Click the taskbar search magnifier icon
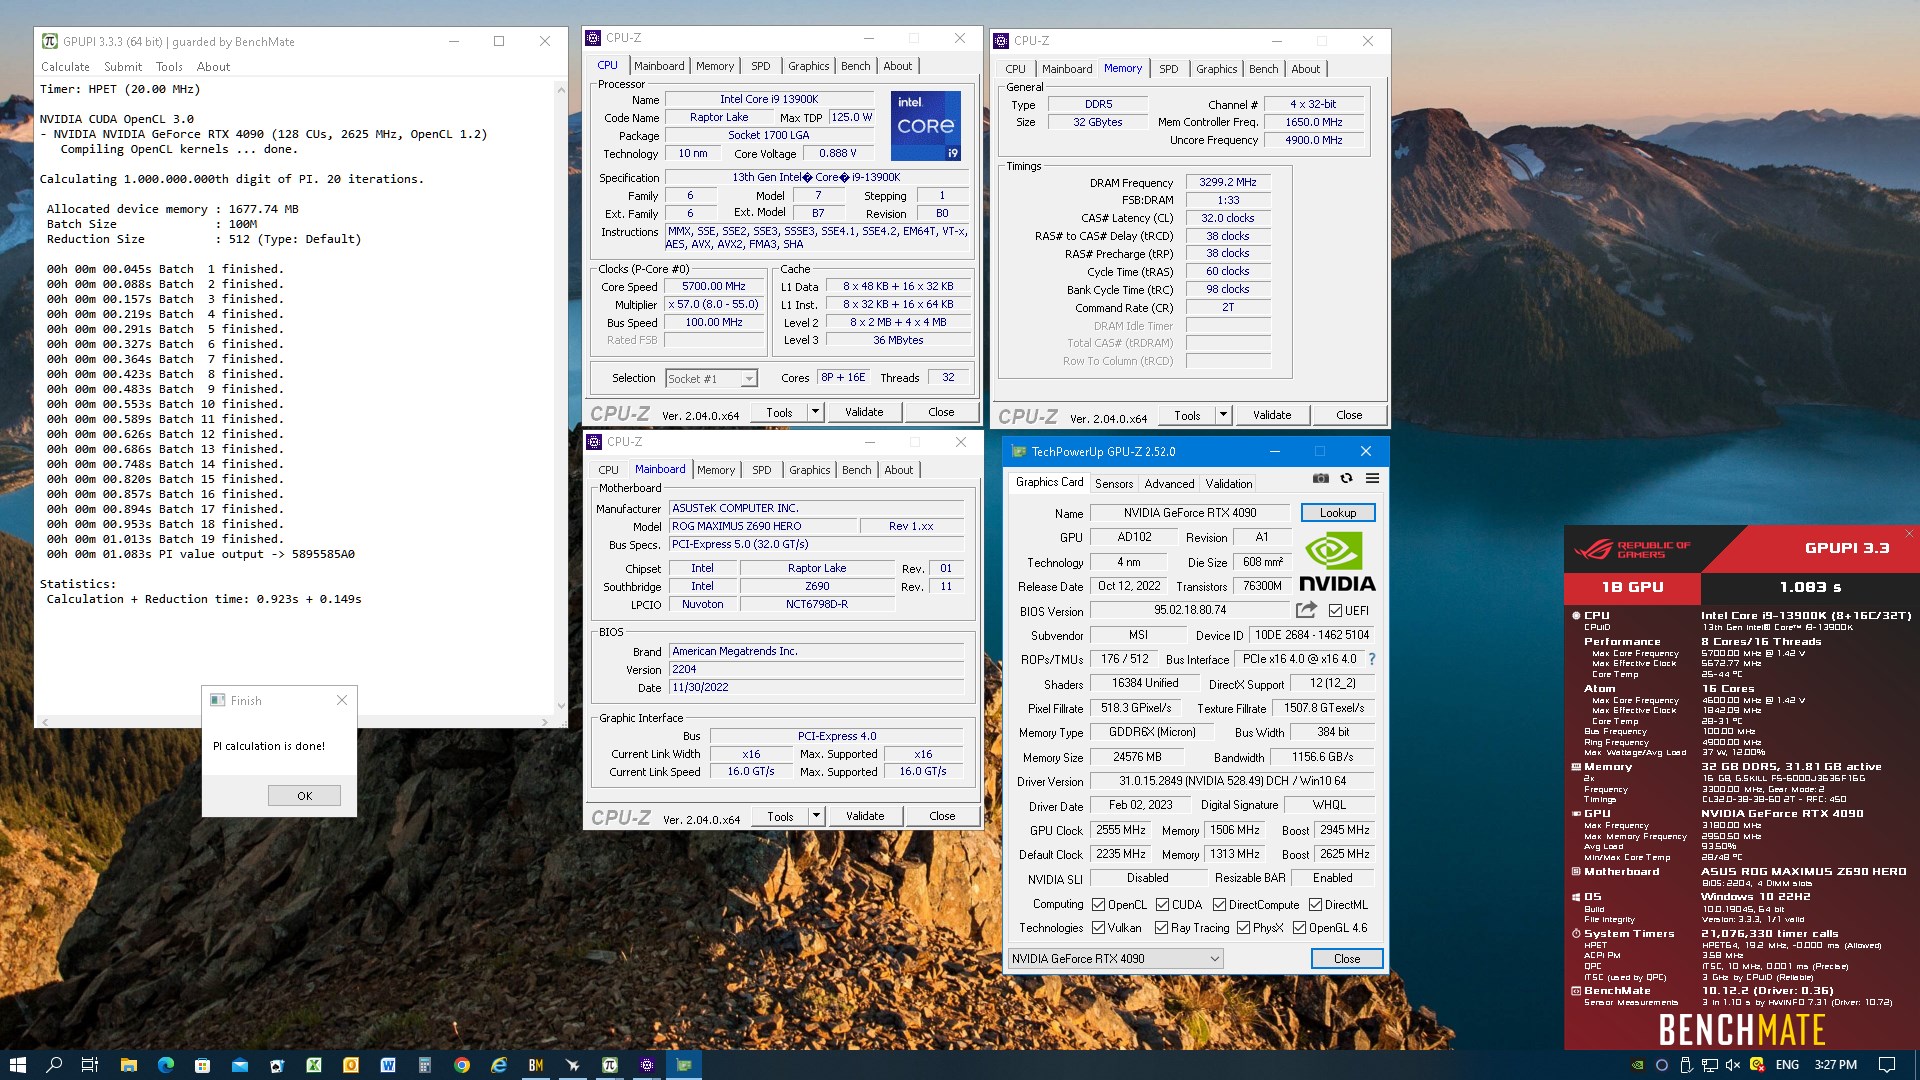 (x=54, y=1065)
